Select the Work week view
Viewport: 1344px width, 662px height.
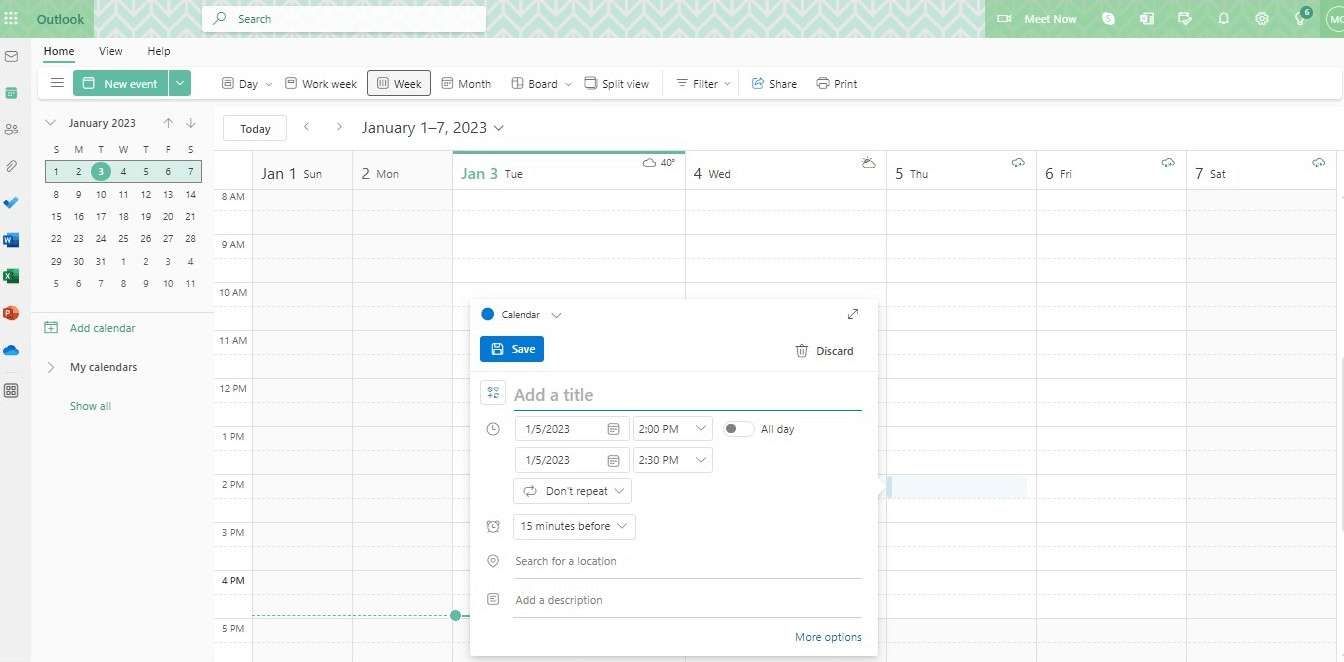tap(321, 83)
